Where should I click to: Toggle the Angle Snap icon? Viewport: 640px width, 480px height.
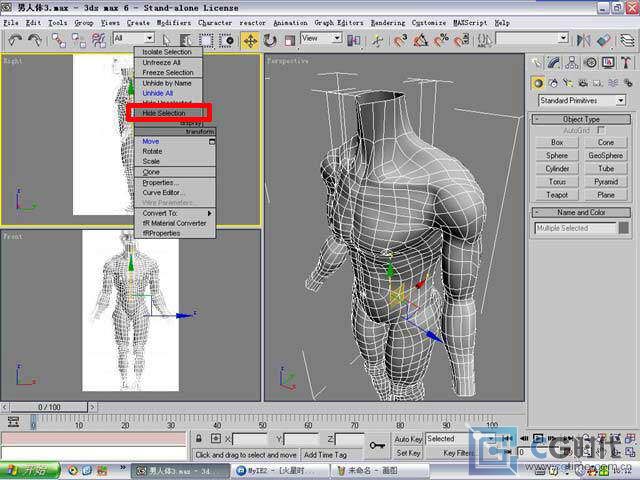pyautogui.click(x=420, y=40)
